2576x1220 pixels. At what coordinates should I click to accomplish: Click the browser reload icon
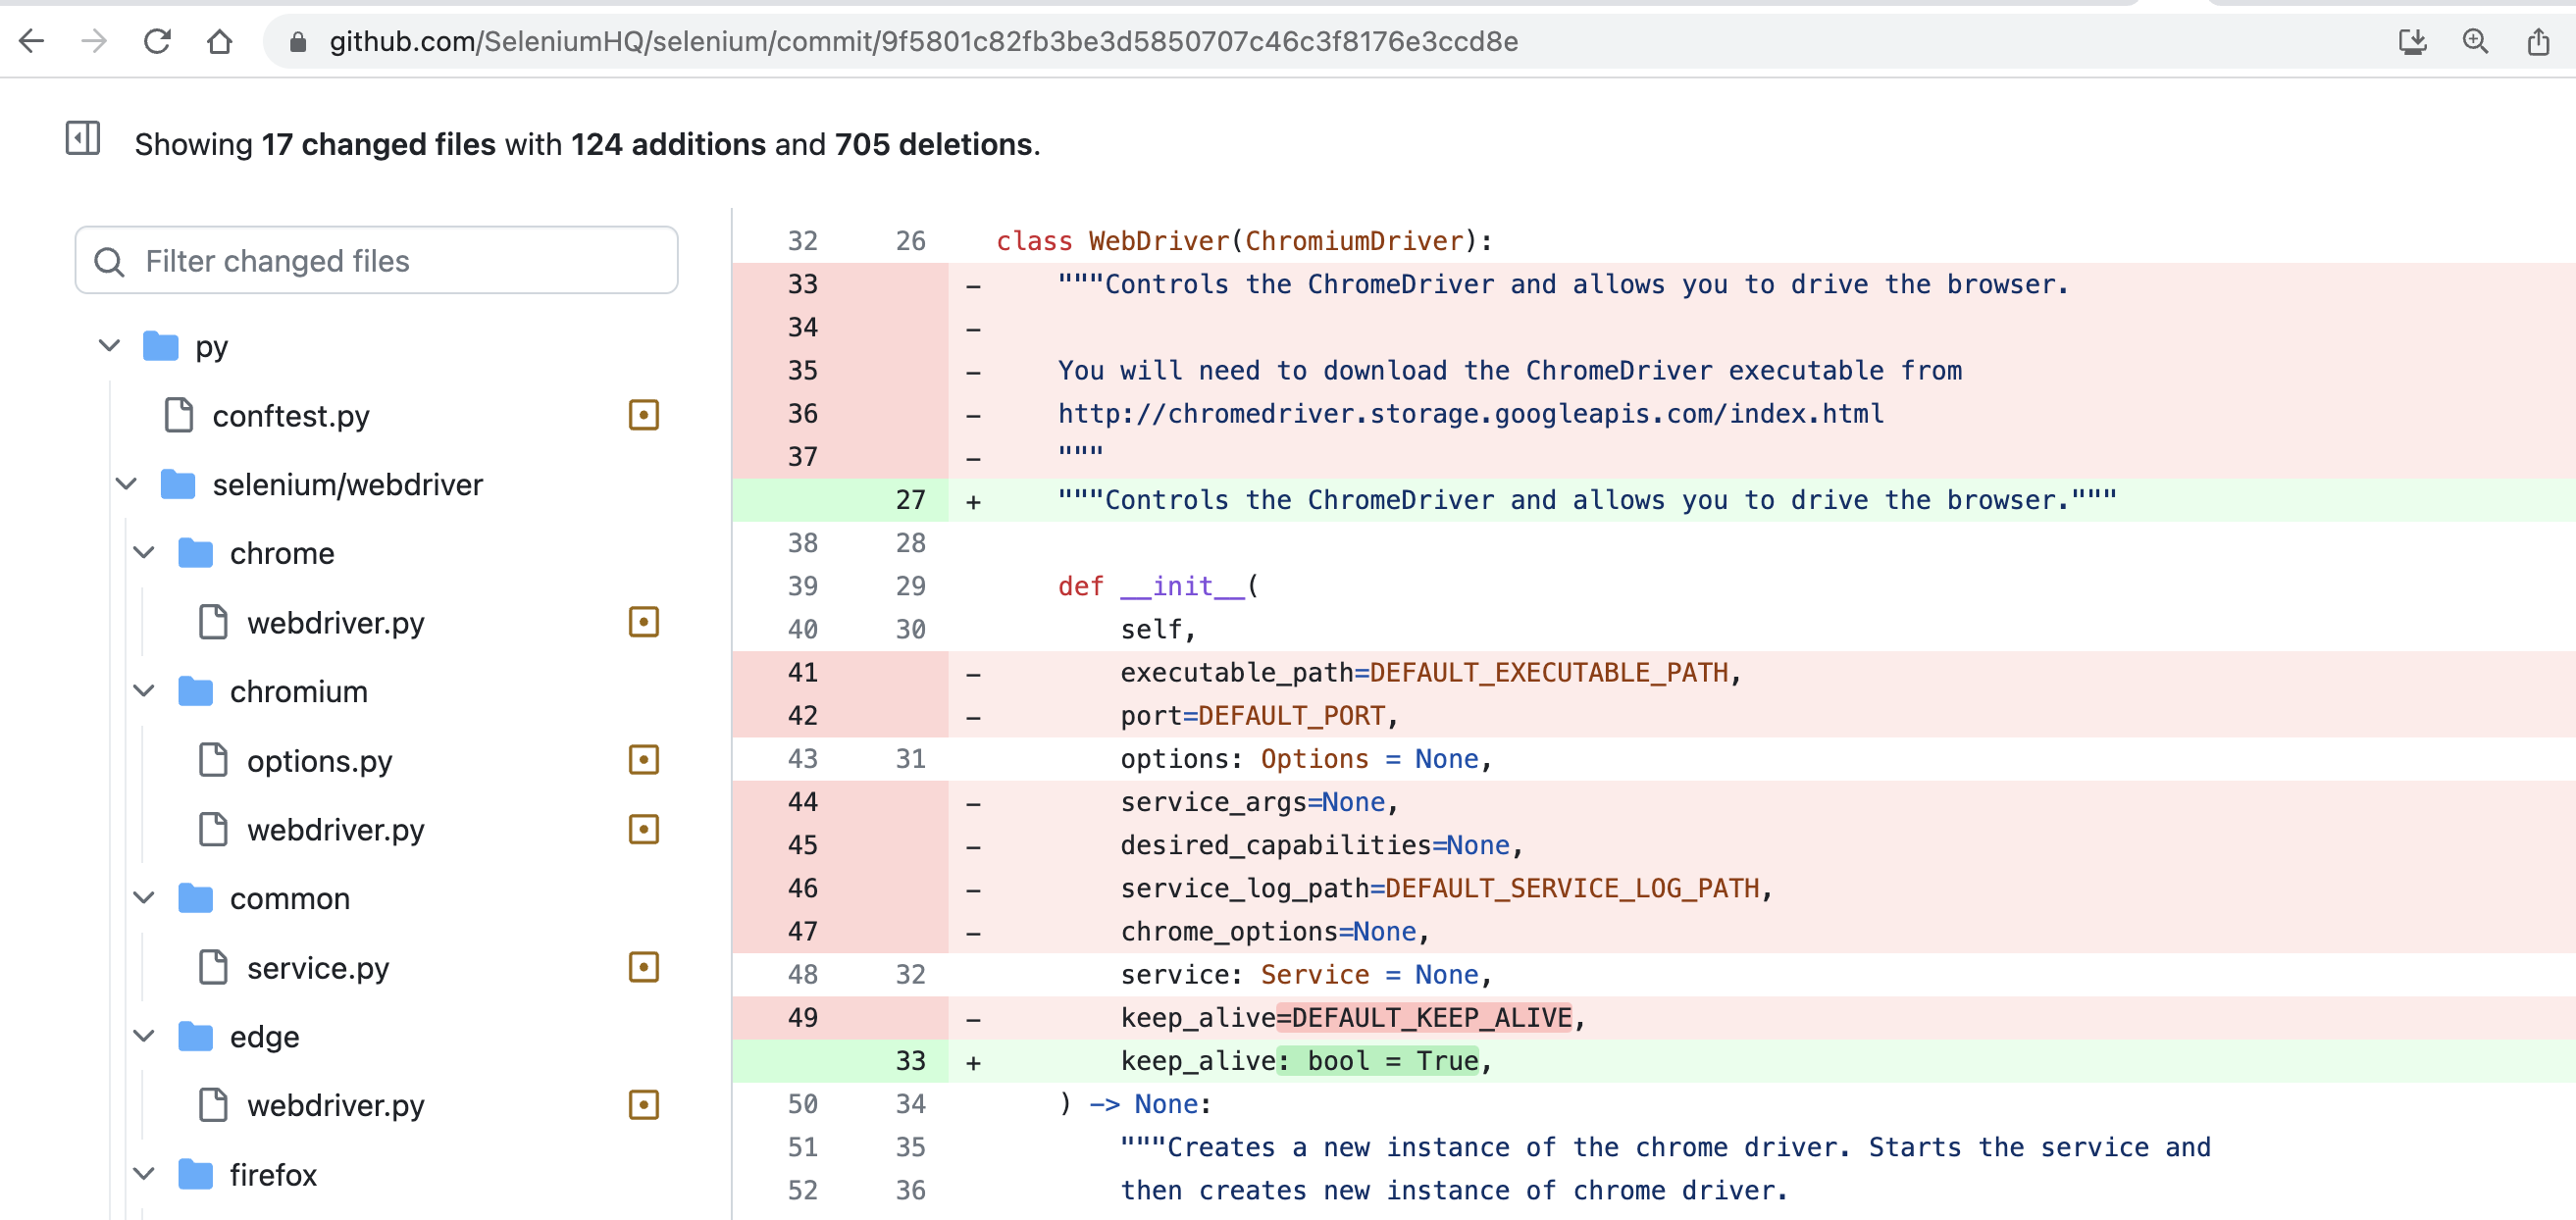pos(157,41)
